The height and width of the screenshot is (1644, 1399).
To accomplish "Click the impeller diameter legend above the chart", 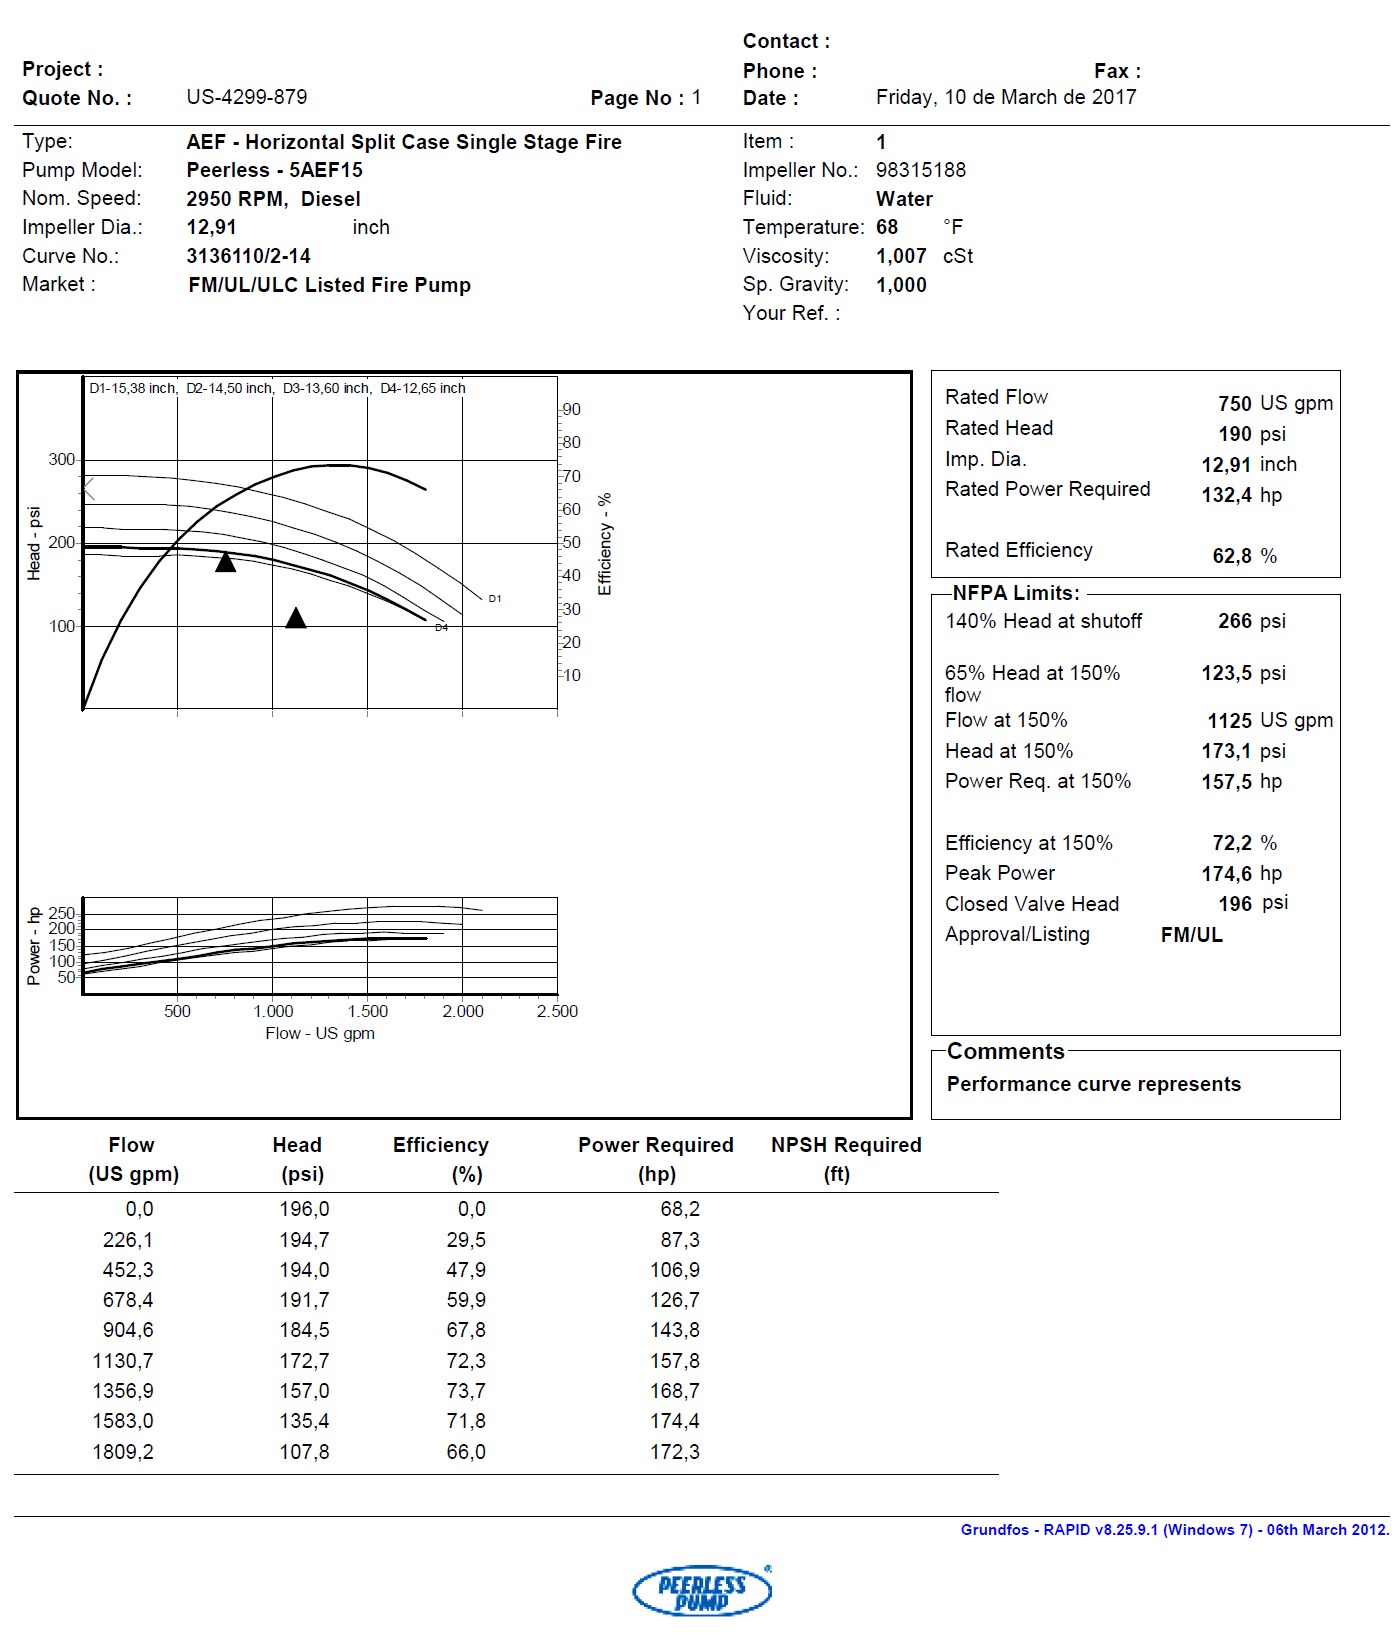I will point(277,388).
